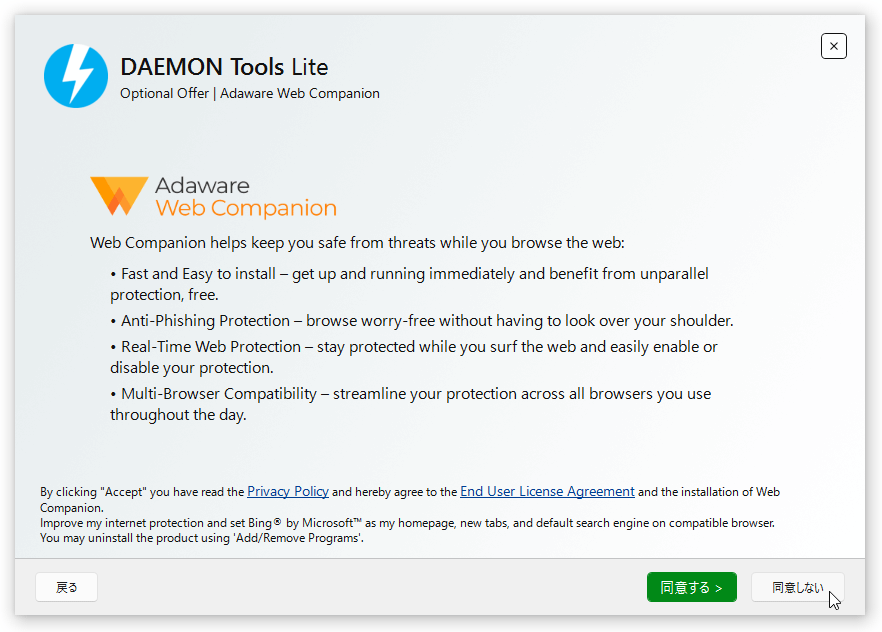Close the installer with the X button
882x632 pixels.
pyautogui.click(x=834, y=46)
